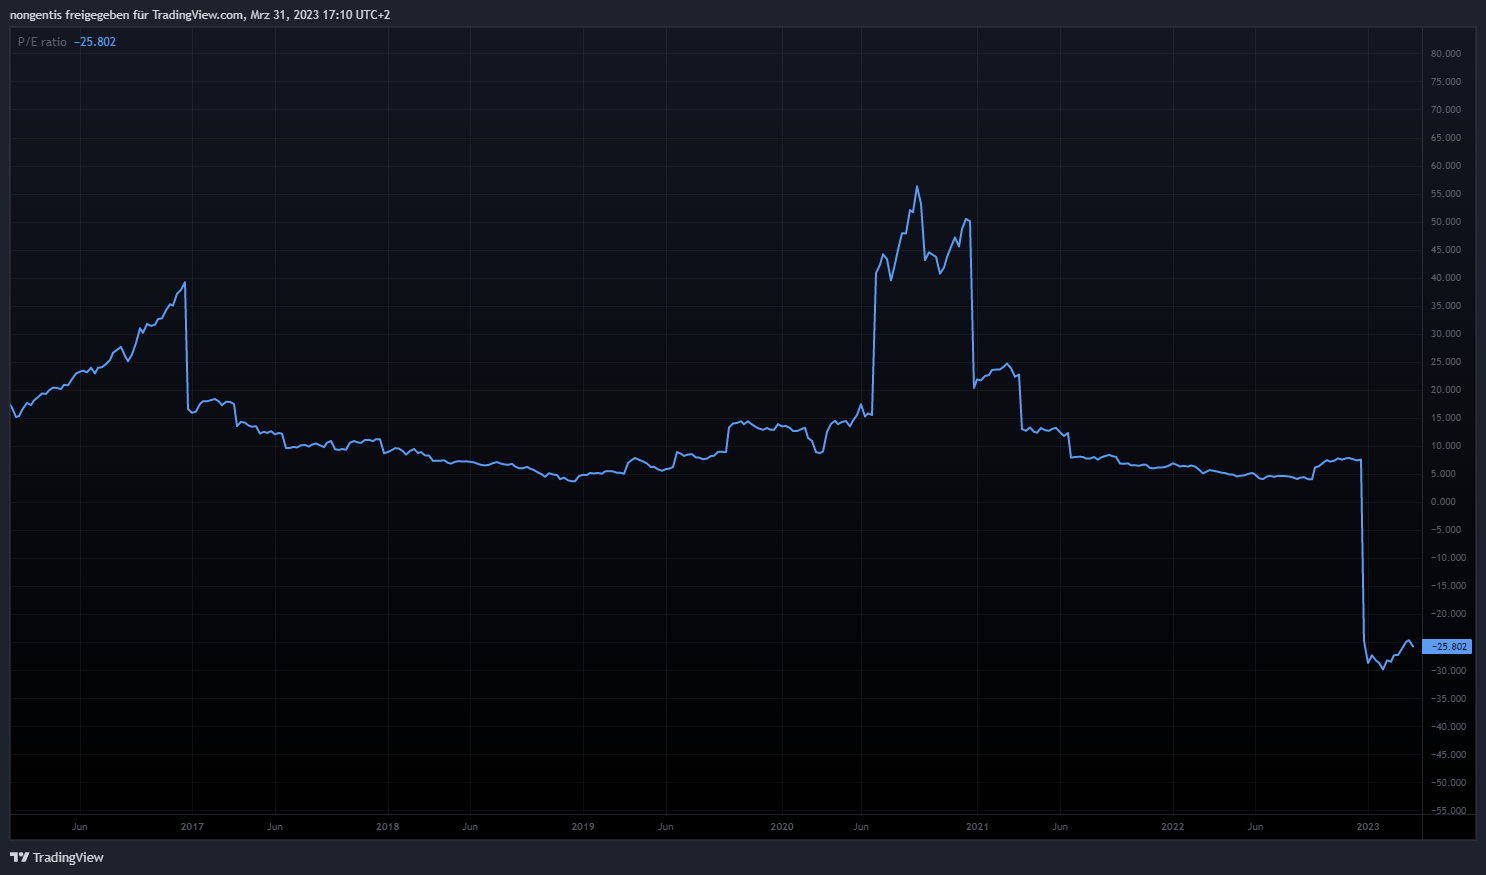Select the 2019 time axis marker
The height and width of the screenshot is (875, 1486).
tap(582, 827)
